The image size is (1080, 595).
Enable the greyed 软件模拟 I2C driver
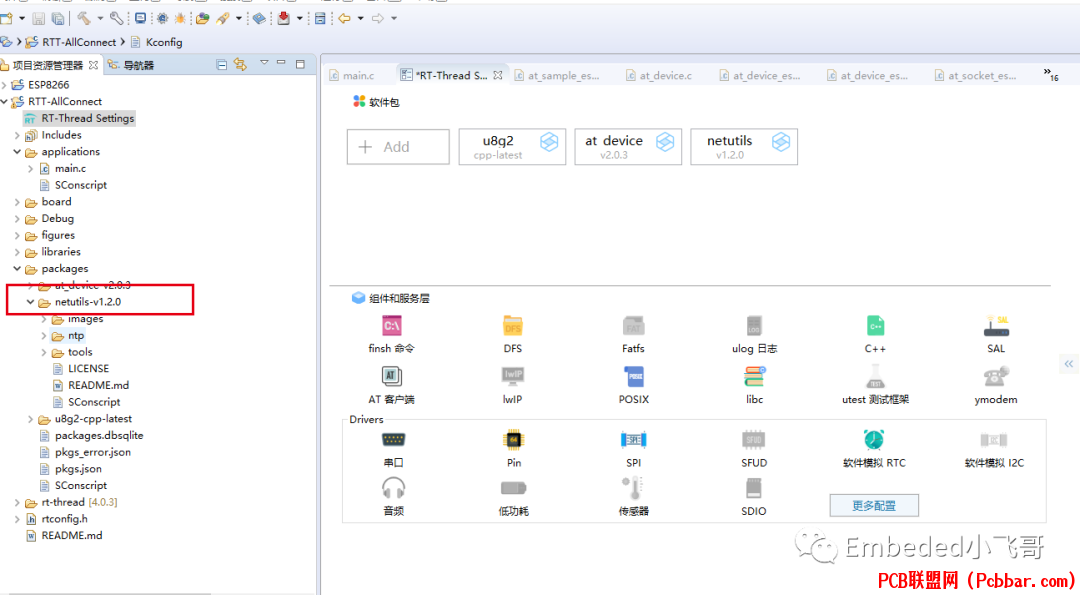tap(994, 439)
